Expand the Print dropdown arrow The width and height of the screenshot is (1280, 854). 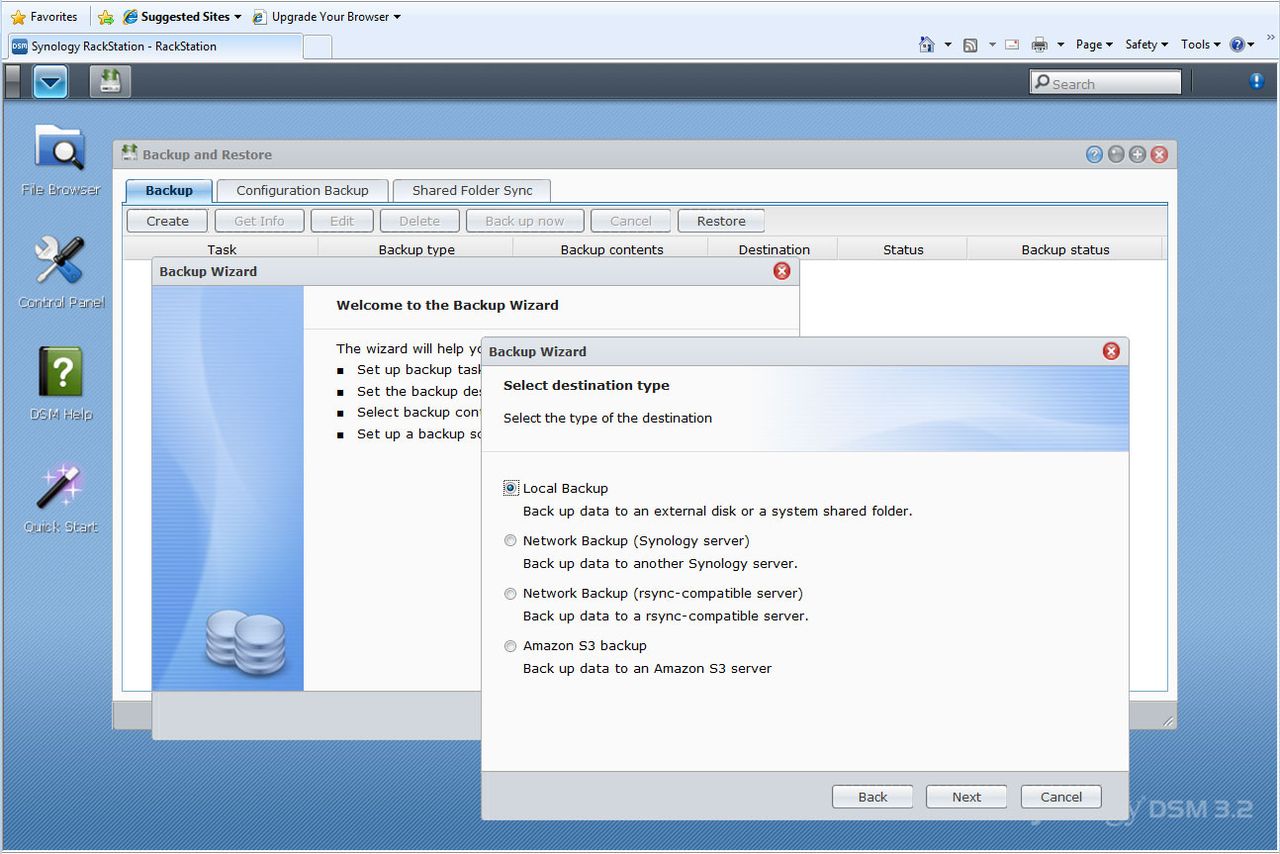1060,45
